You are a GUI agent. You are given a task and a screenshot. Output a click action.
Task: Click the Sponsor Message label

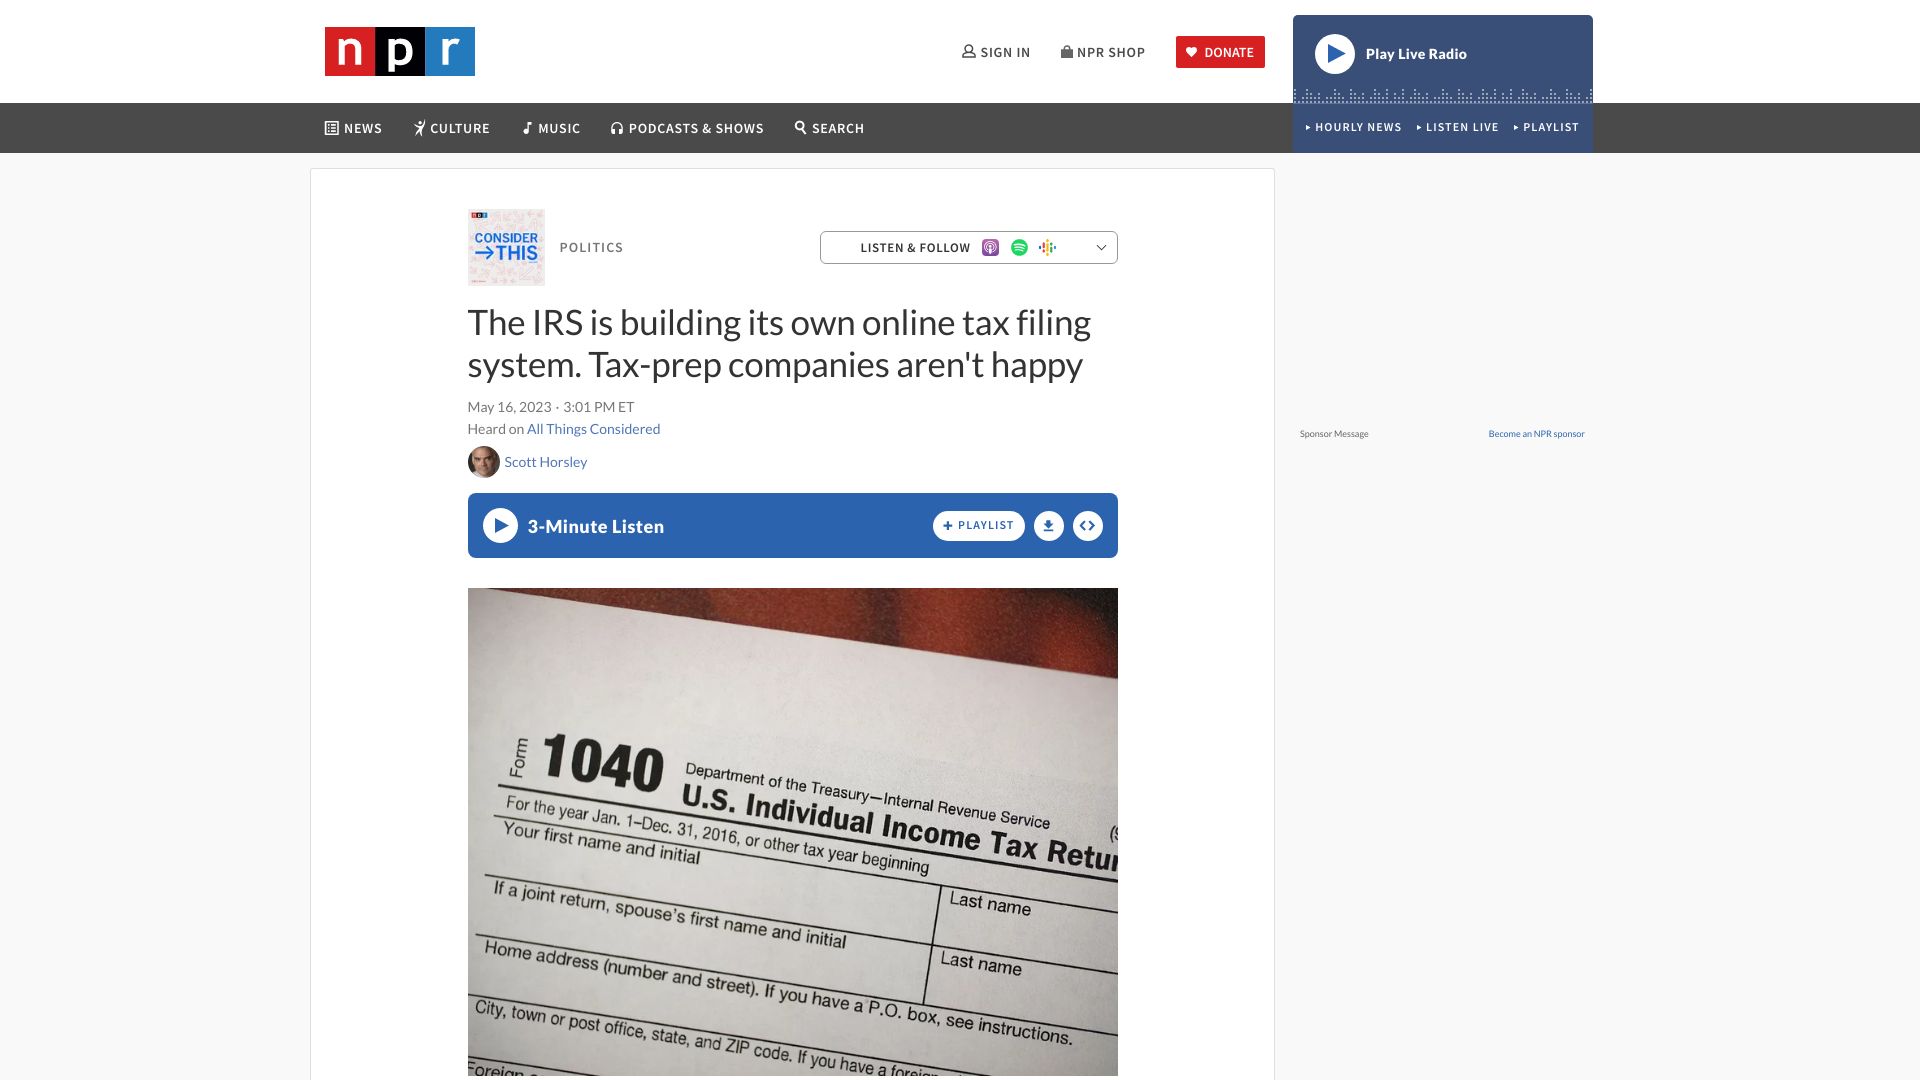(x=1334, y=434)
